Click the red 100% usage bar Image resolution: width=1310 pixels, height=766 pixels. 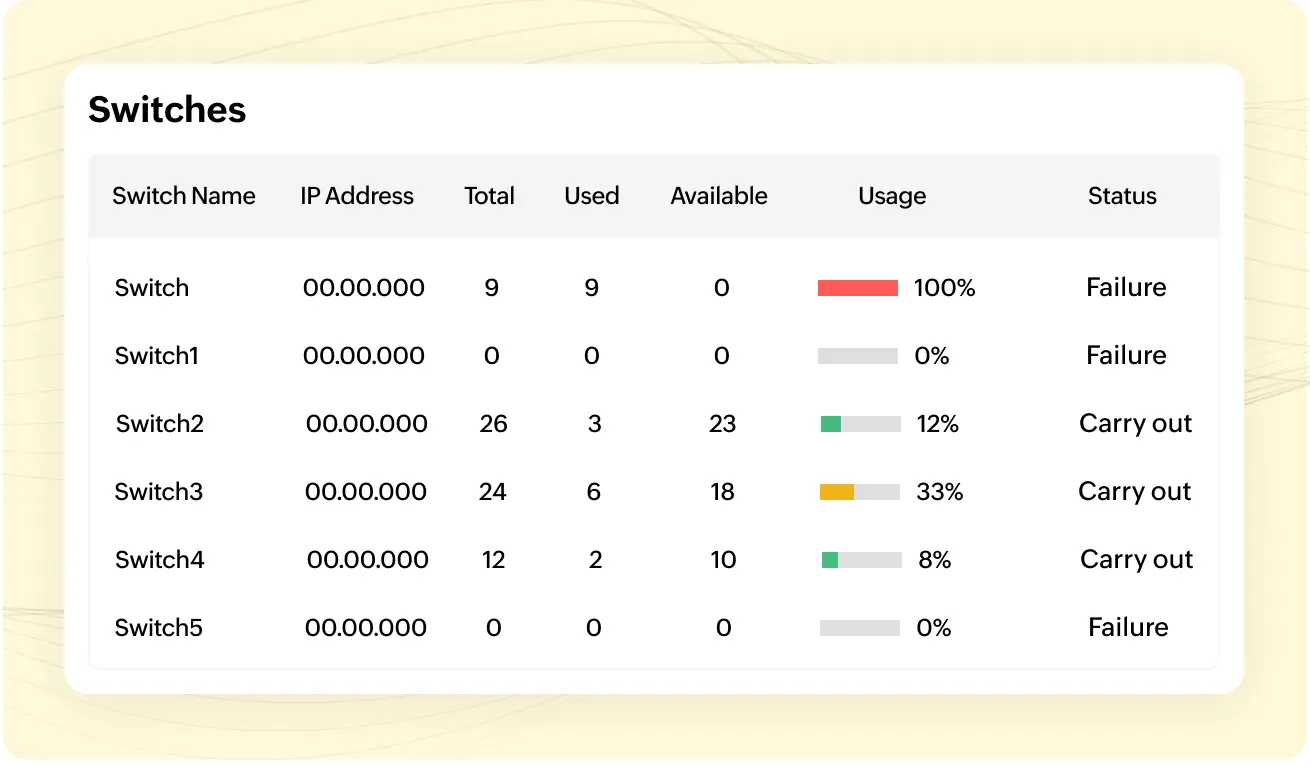point(858,288)
